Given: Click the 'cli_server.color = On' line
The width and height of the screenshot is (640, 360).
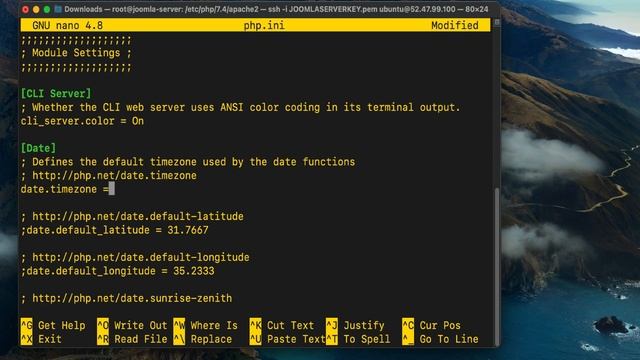Looking at the screenshot, I should click(82, 121).
